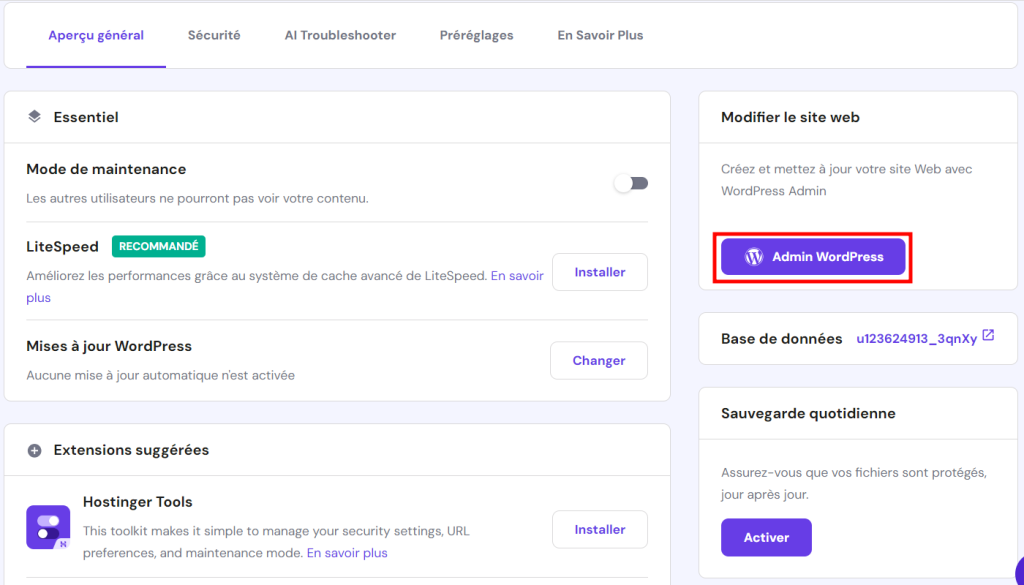Click the Essentiel layers icon

35,117
